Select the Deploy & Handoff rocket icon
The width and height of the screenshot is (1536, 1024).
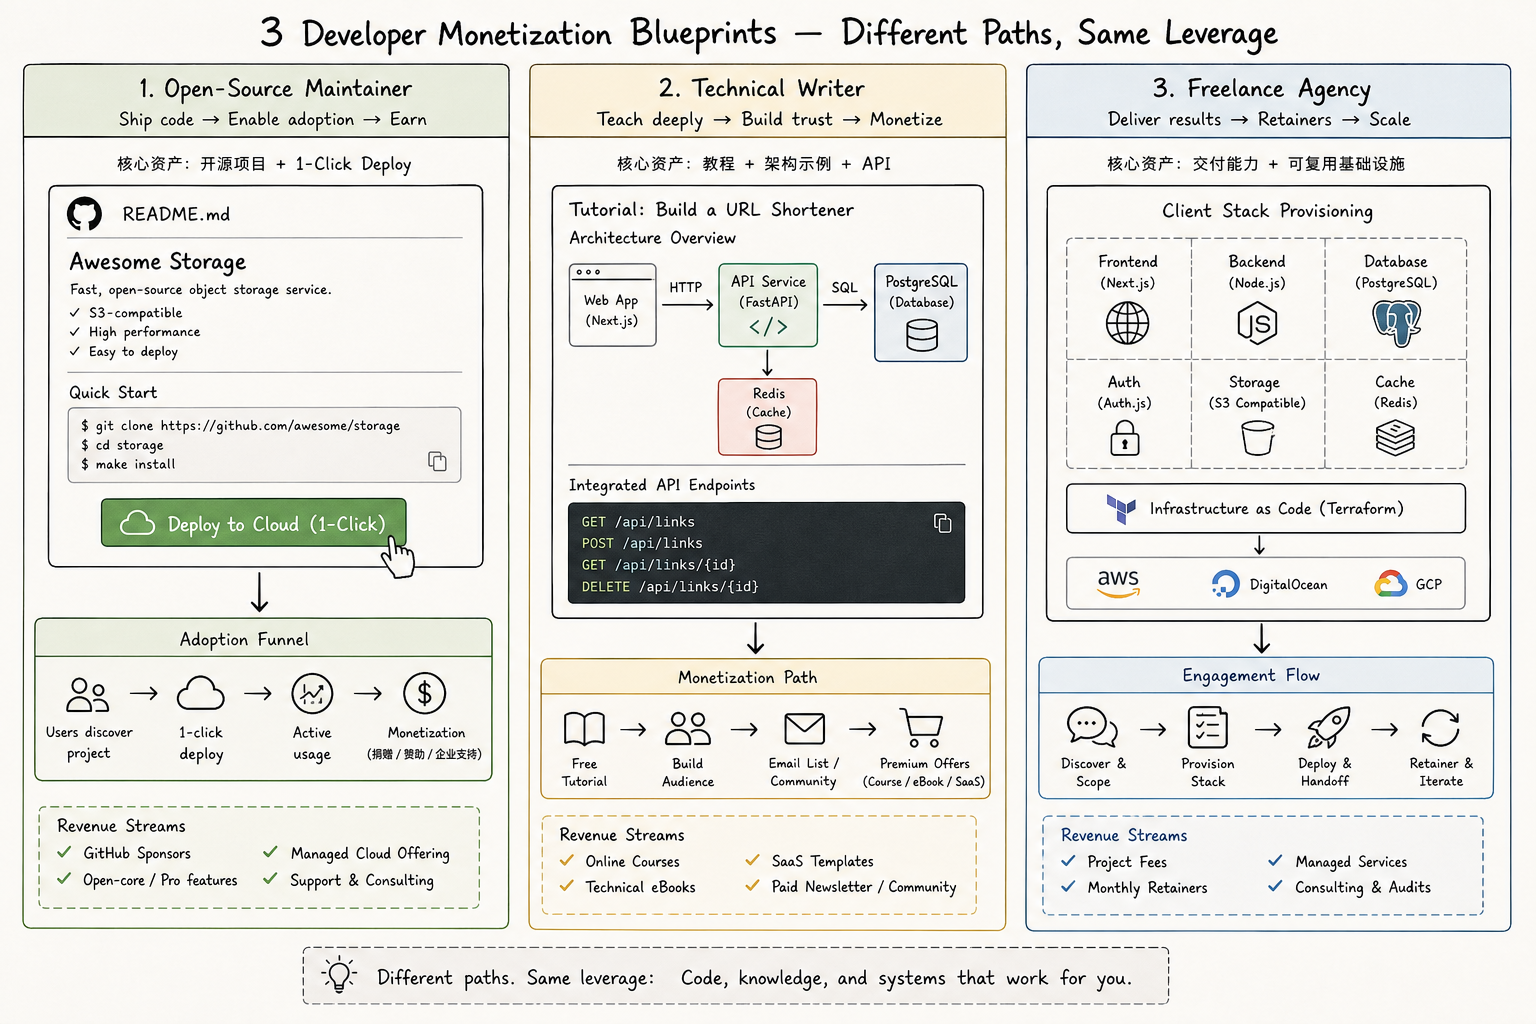coord(1328,727)
